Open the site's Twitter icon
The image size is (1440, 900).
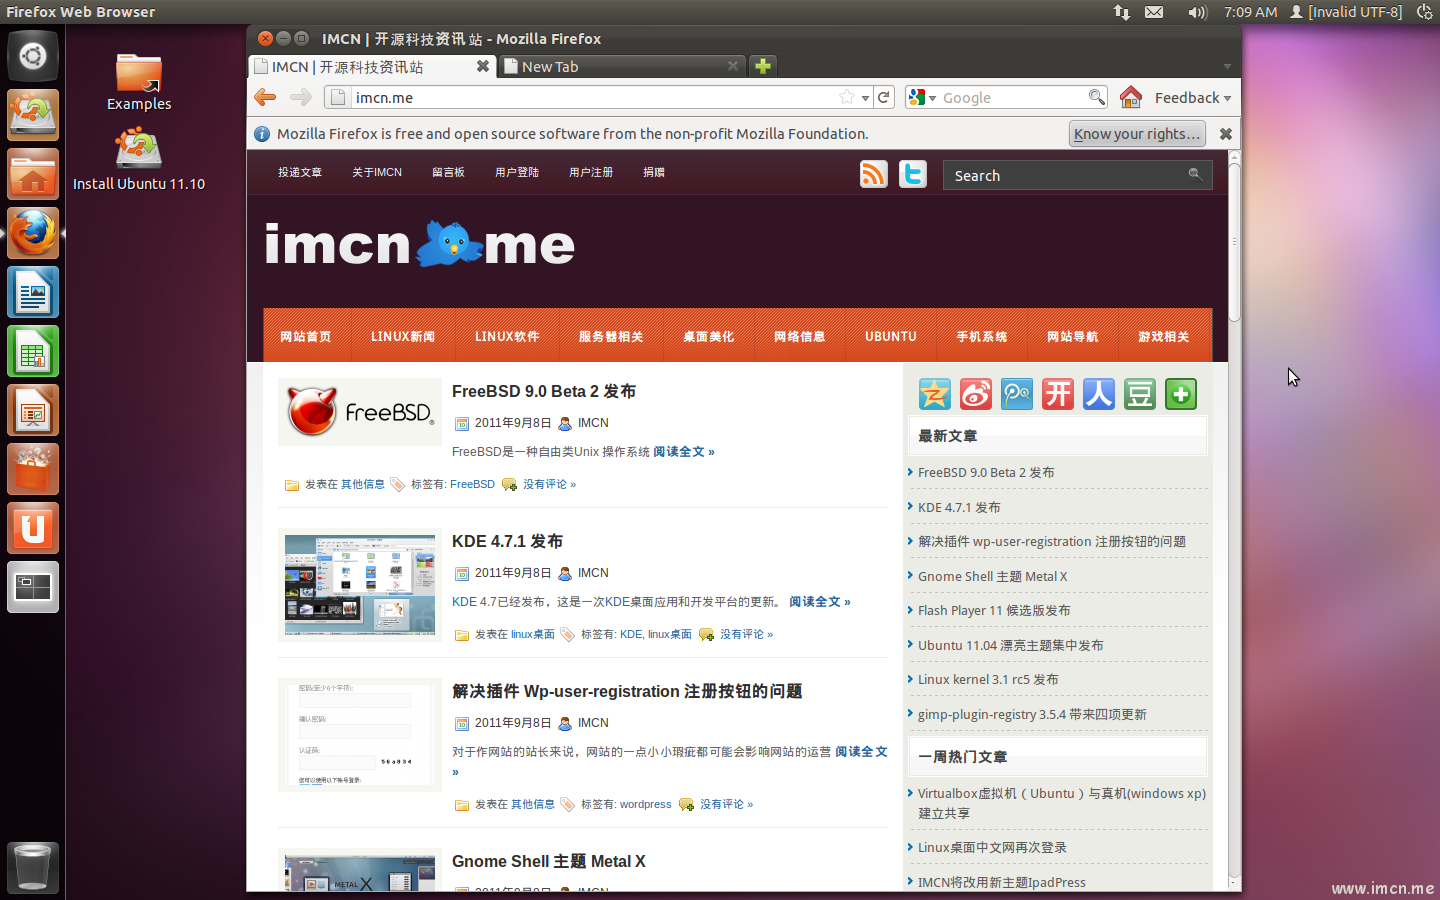pyautogui.click(x=913, y=174)
